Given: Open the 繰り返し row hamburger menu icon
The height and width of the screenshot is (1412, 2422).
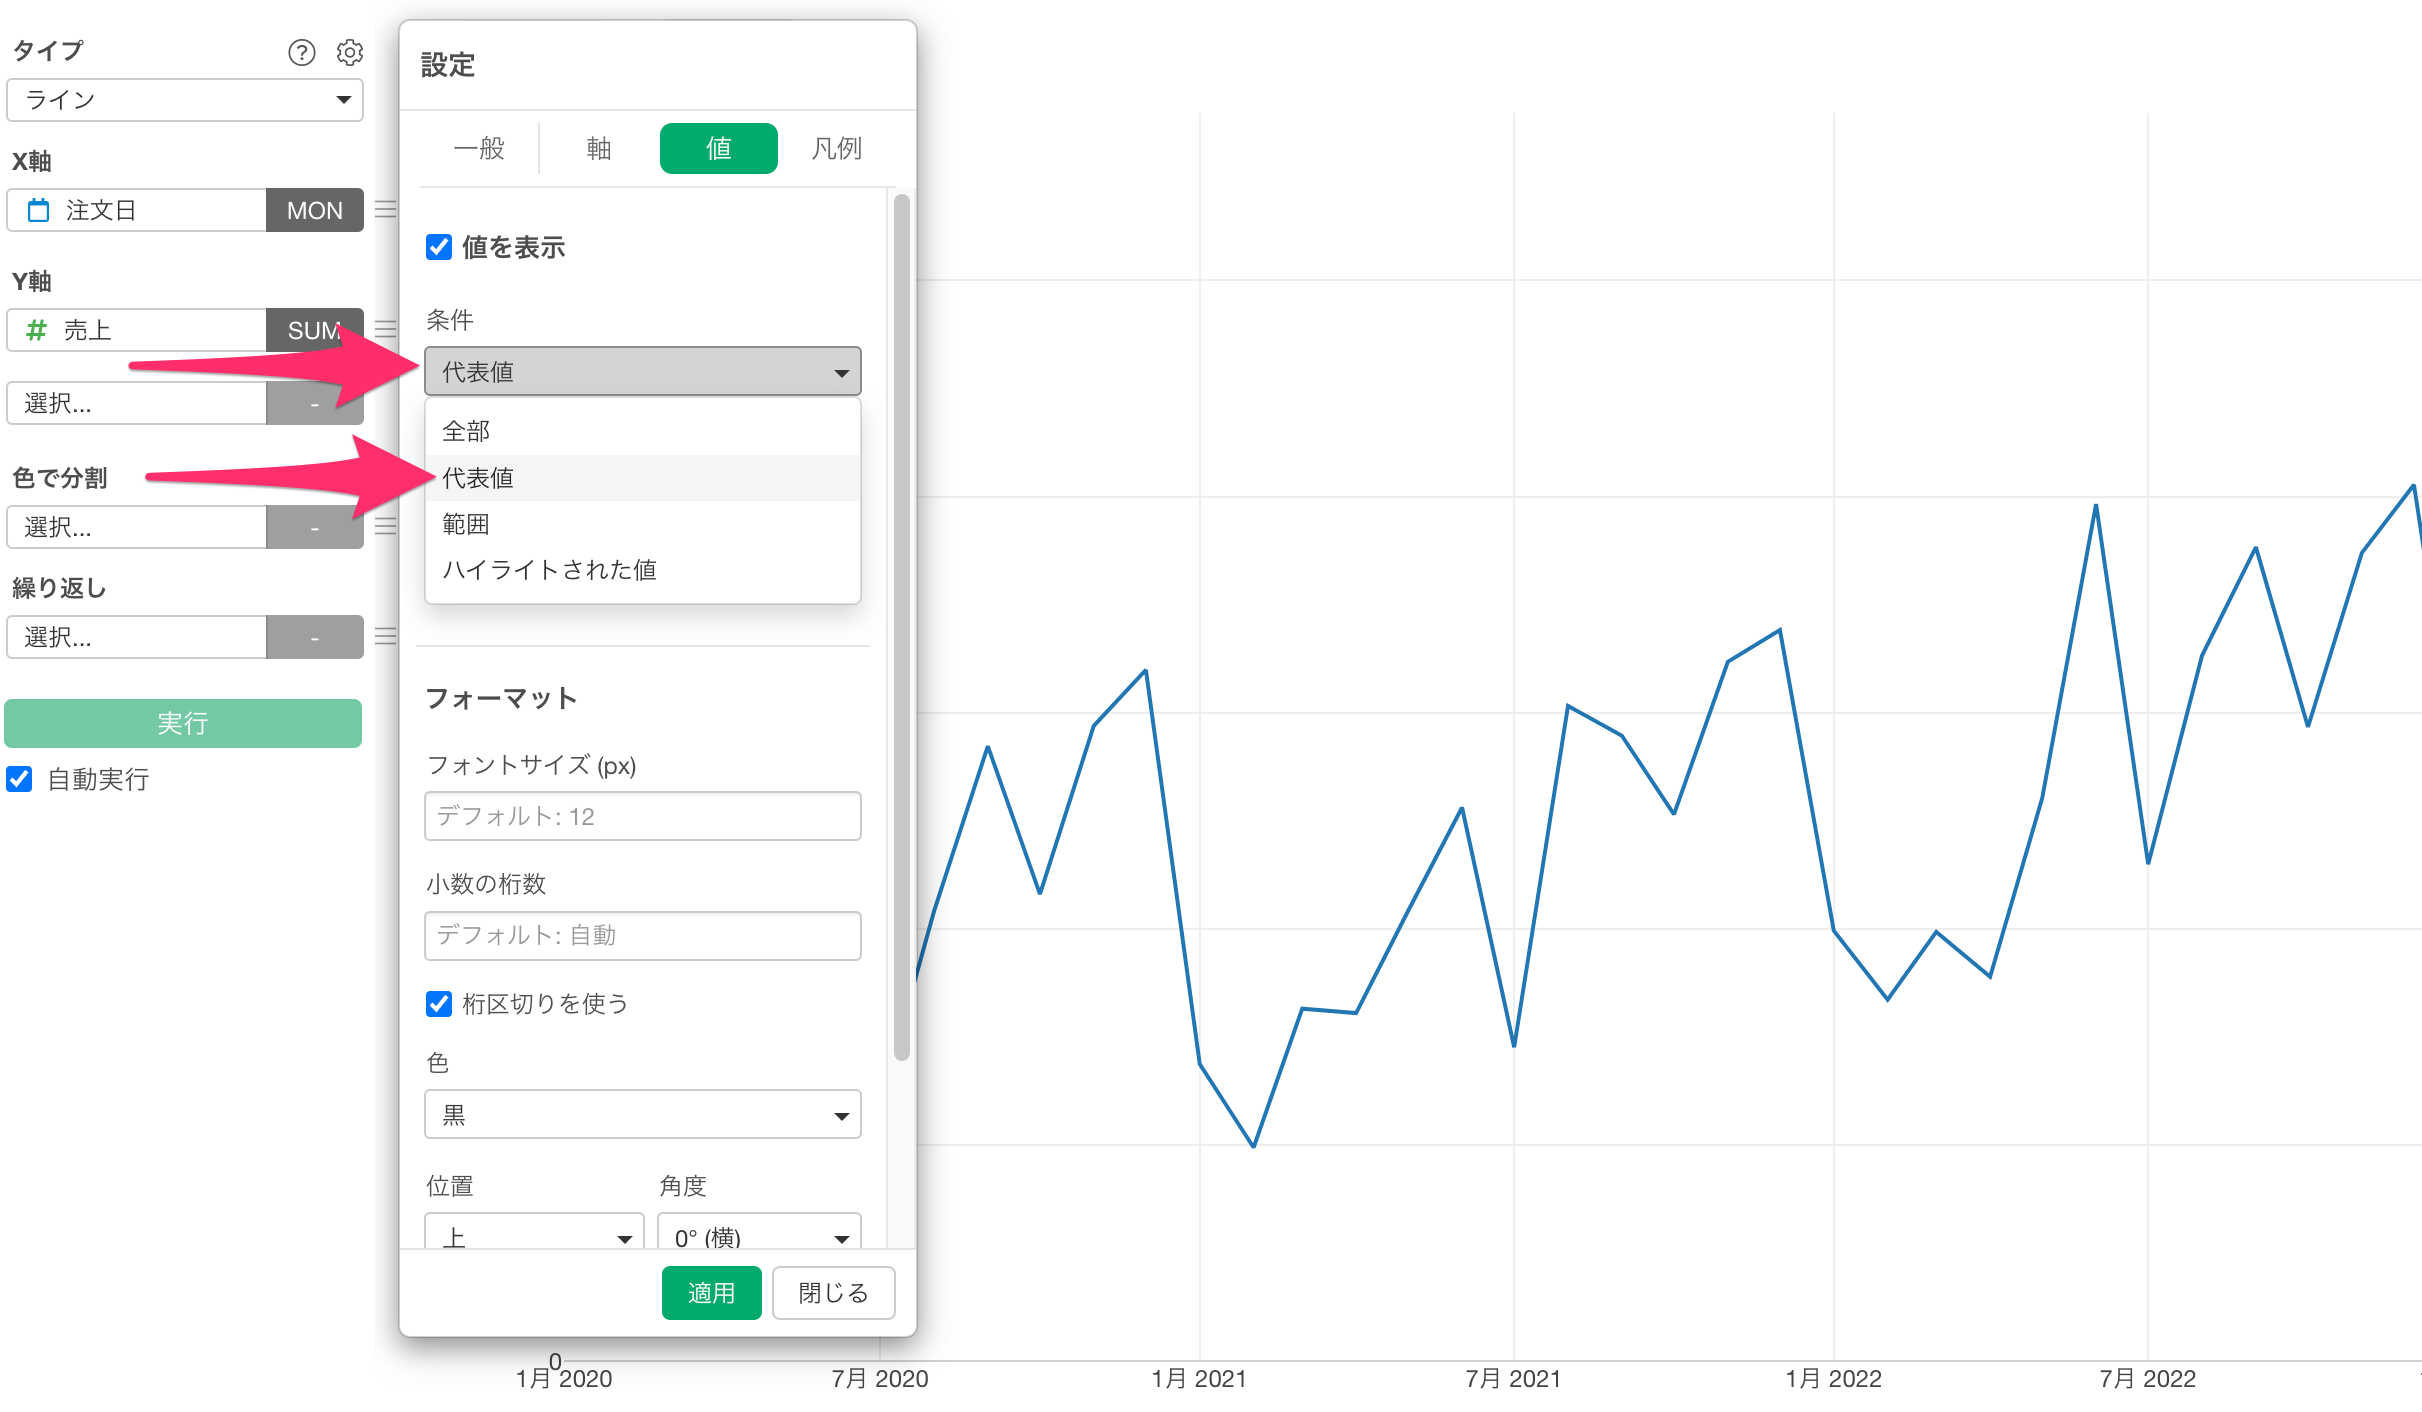Looking at the screenshot, I should 385,636.
